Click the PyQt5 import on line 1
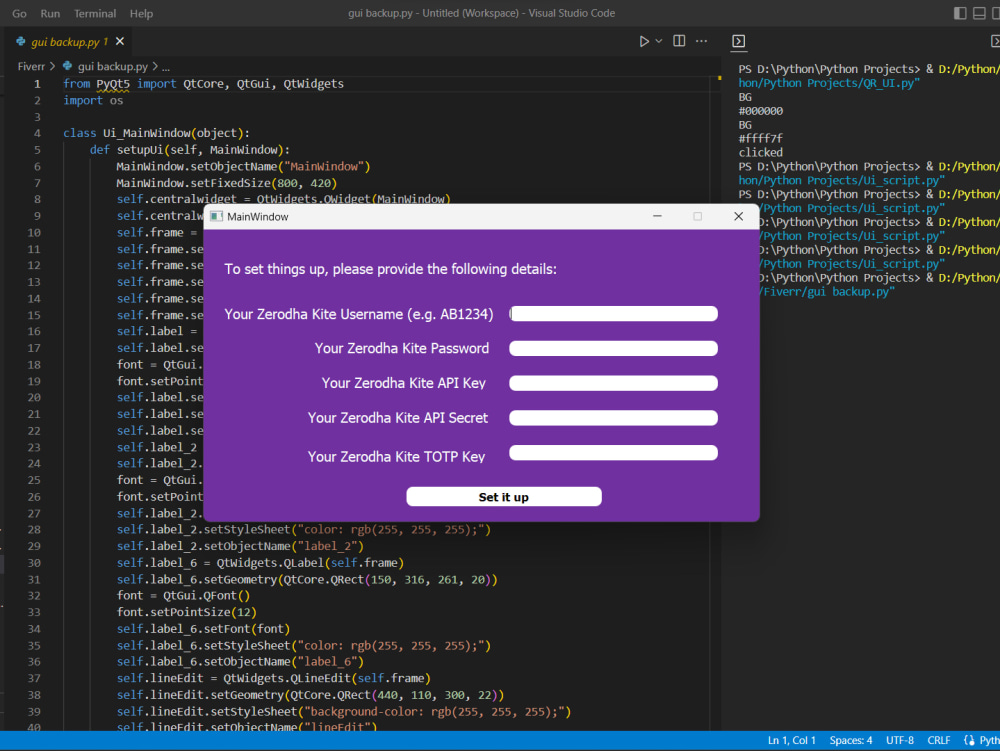1000x751 pixels. point(113,84)
